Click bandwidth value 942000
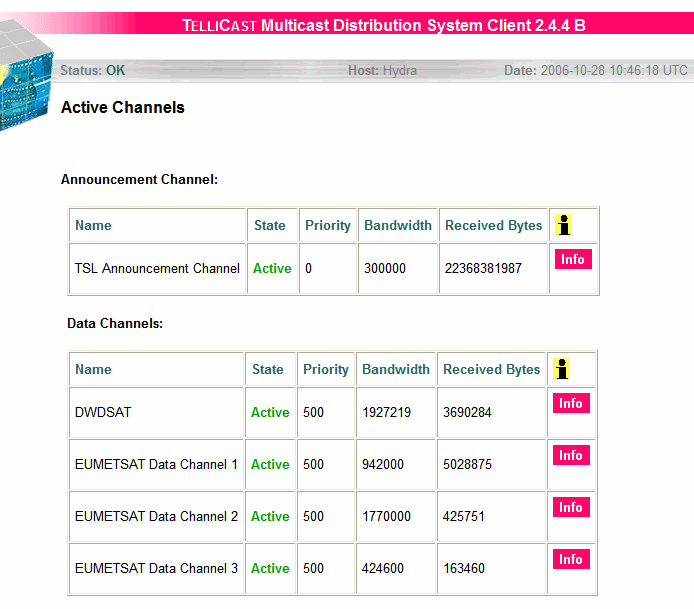 click(383, 464)
